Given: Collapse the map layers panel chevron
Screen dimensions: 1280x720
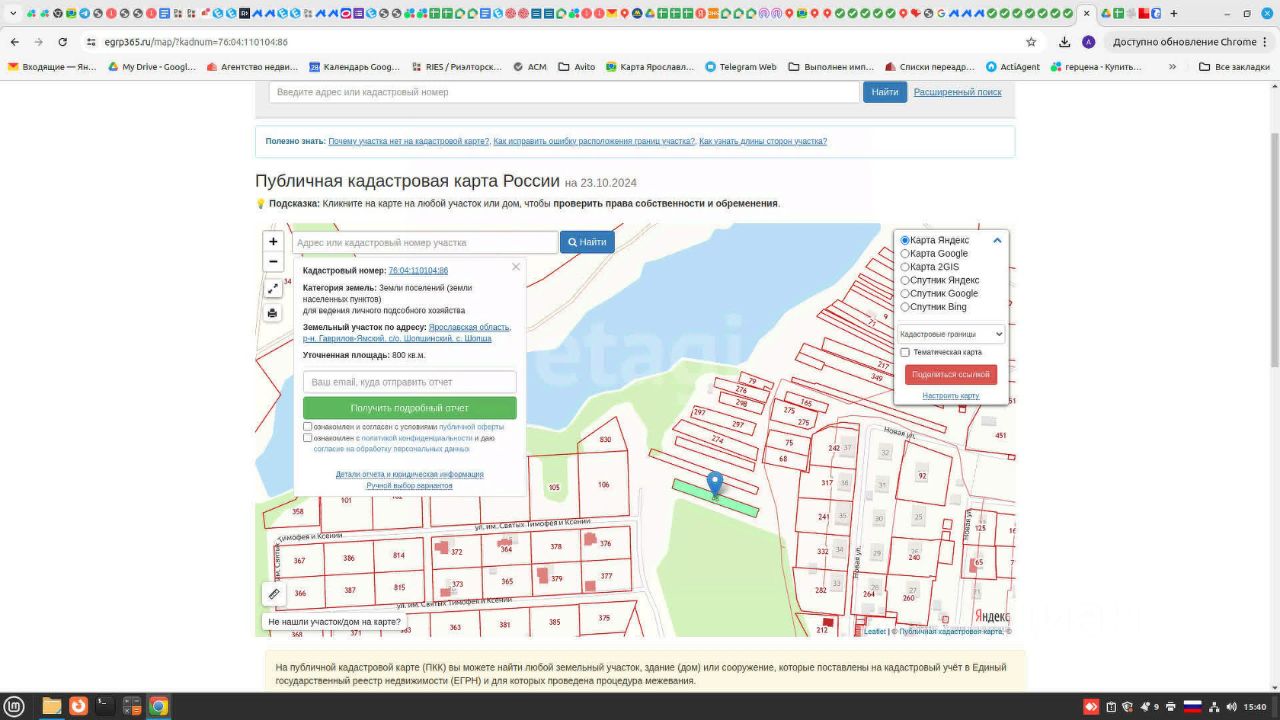Looking at the screenshot, I should [x=997, y=240].
